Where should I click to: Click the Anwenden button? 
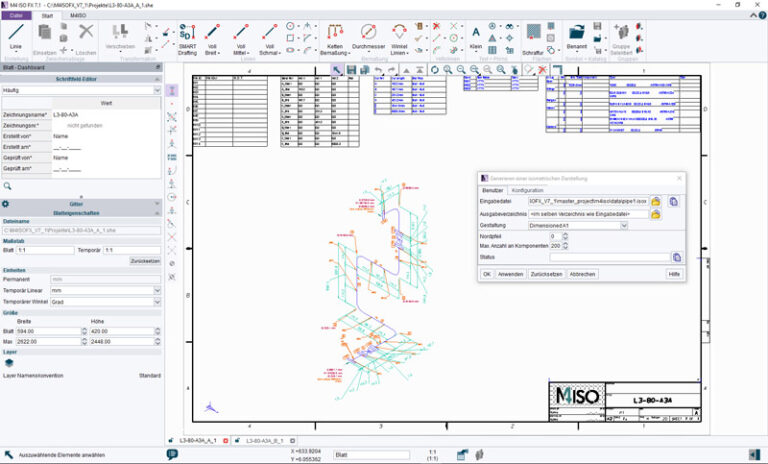(510, 274)
